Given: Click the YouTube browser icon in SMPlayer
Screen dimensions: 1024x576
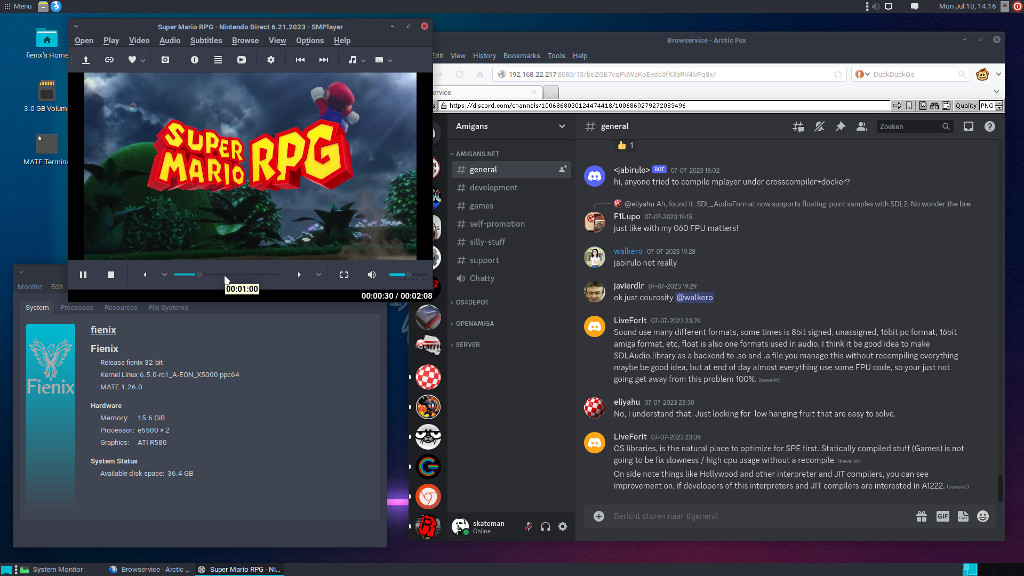Looking at the screenshot, I should click(x=242, y=60).
